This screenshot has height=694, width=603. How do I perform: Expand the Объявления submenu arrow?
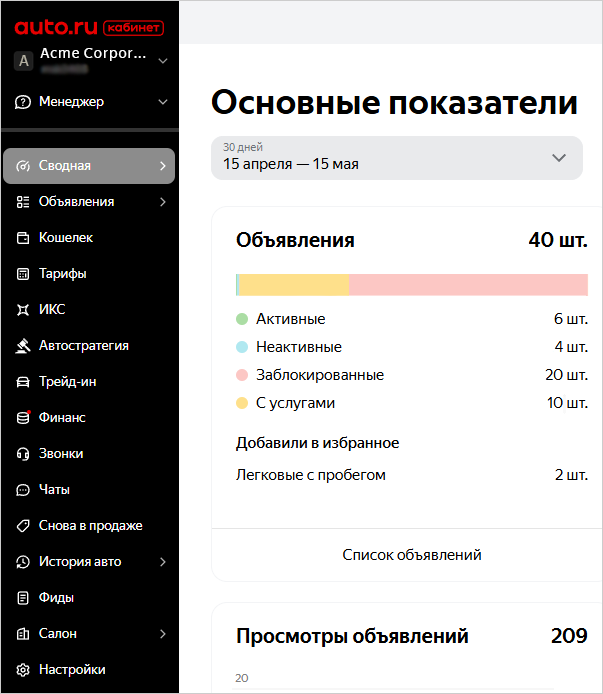(x=163, y=202)
